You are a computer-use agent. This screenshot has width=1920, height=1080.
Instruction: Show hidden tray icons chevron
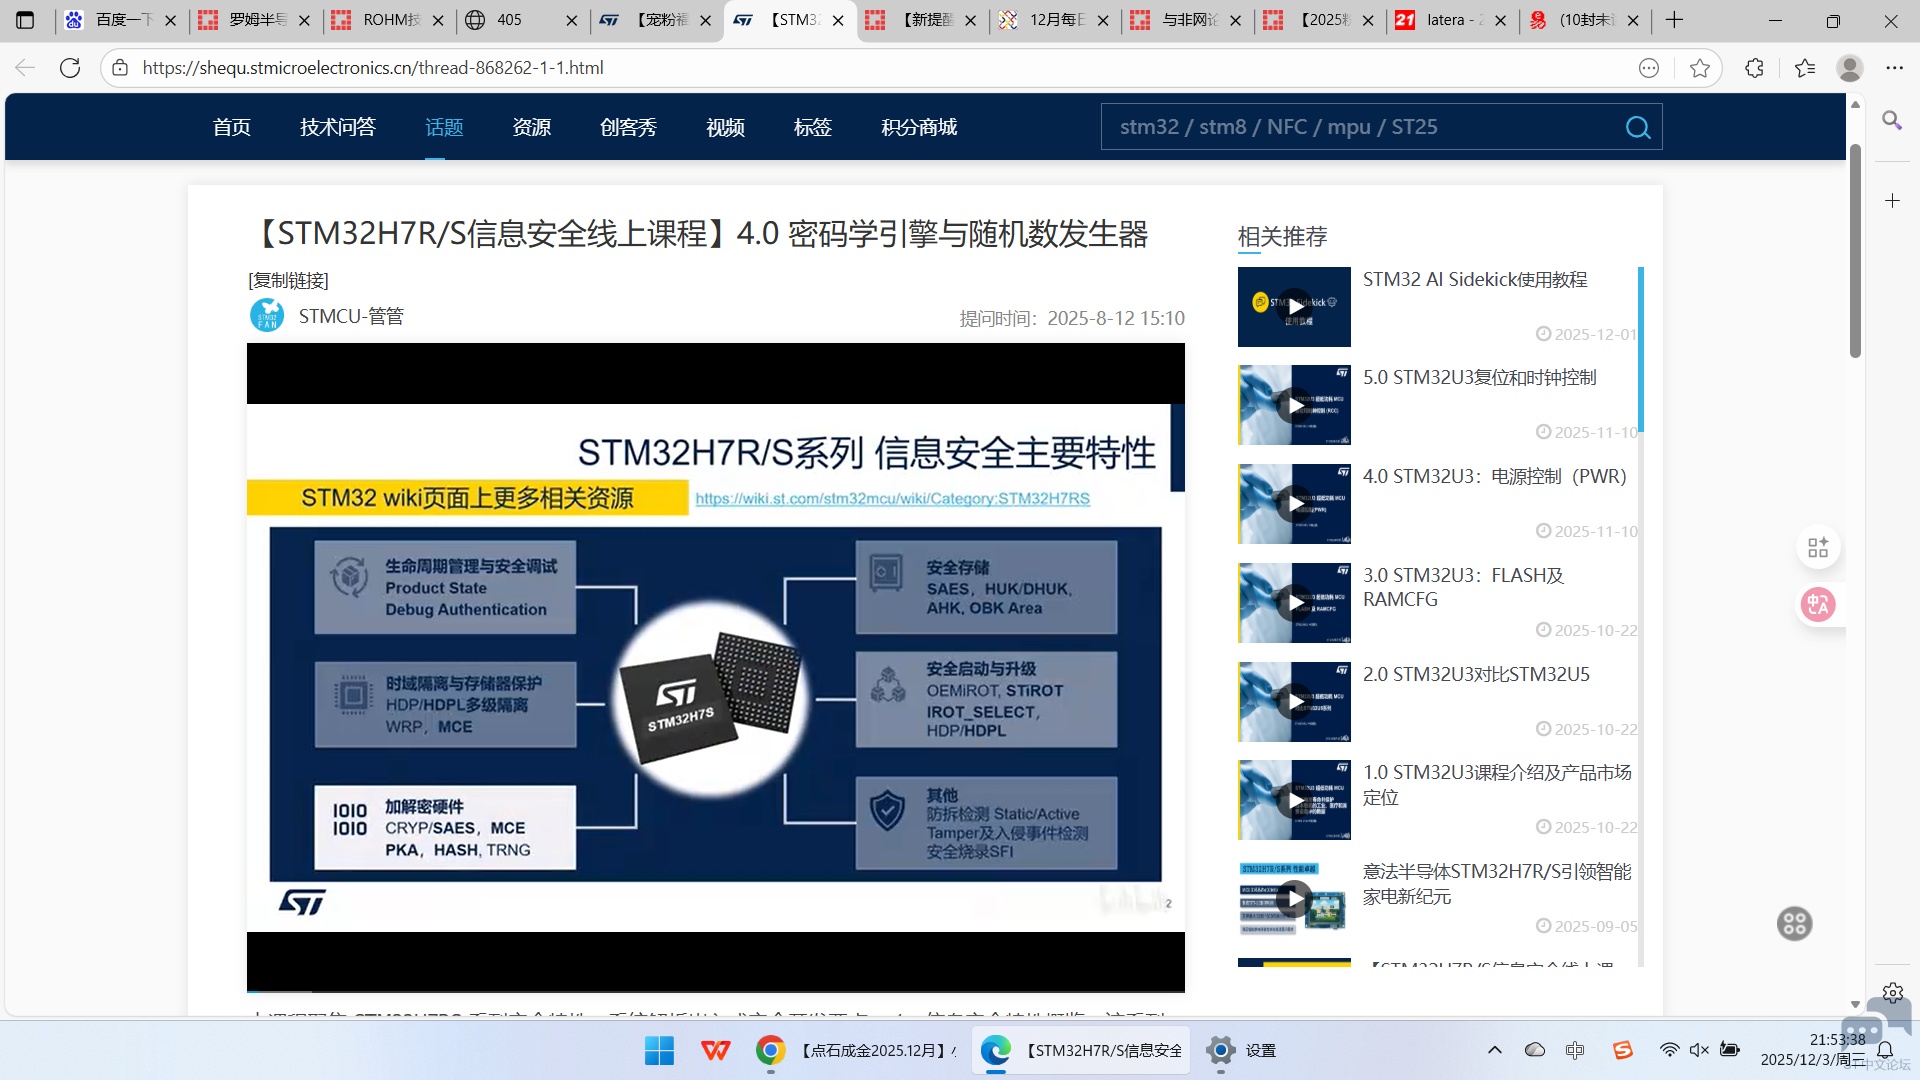1495,1050
